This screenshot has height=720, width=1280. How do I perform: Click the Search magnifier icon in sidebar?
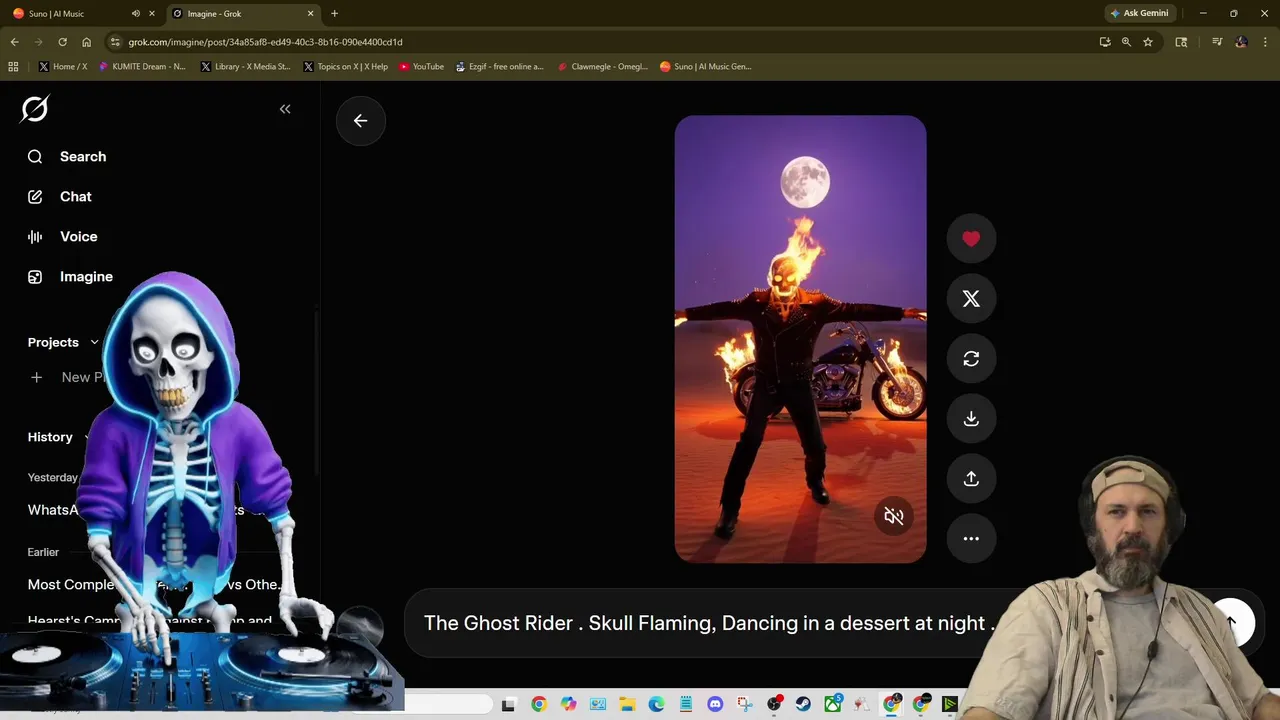[35, 156]
